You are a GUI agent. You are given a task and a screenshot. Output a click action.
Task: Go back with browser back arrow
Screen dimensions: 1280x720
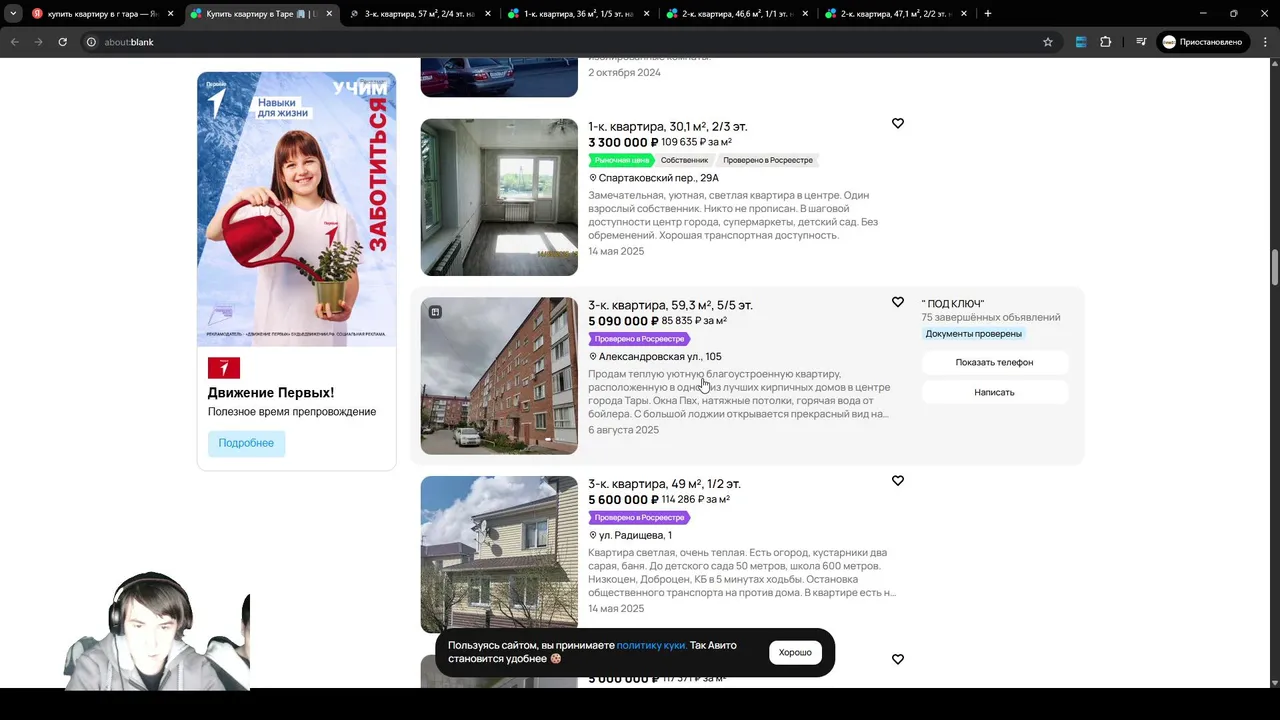(x=15, y=42)
